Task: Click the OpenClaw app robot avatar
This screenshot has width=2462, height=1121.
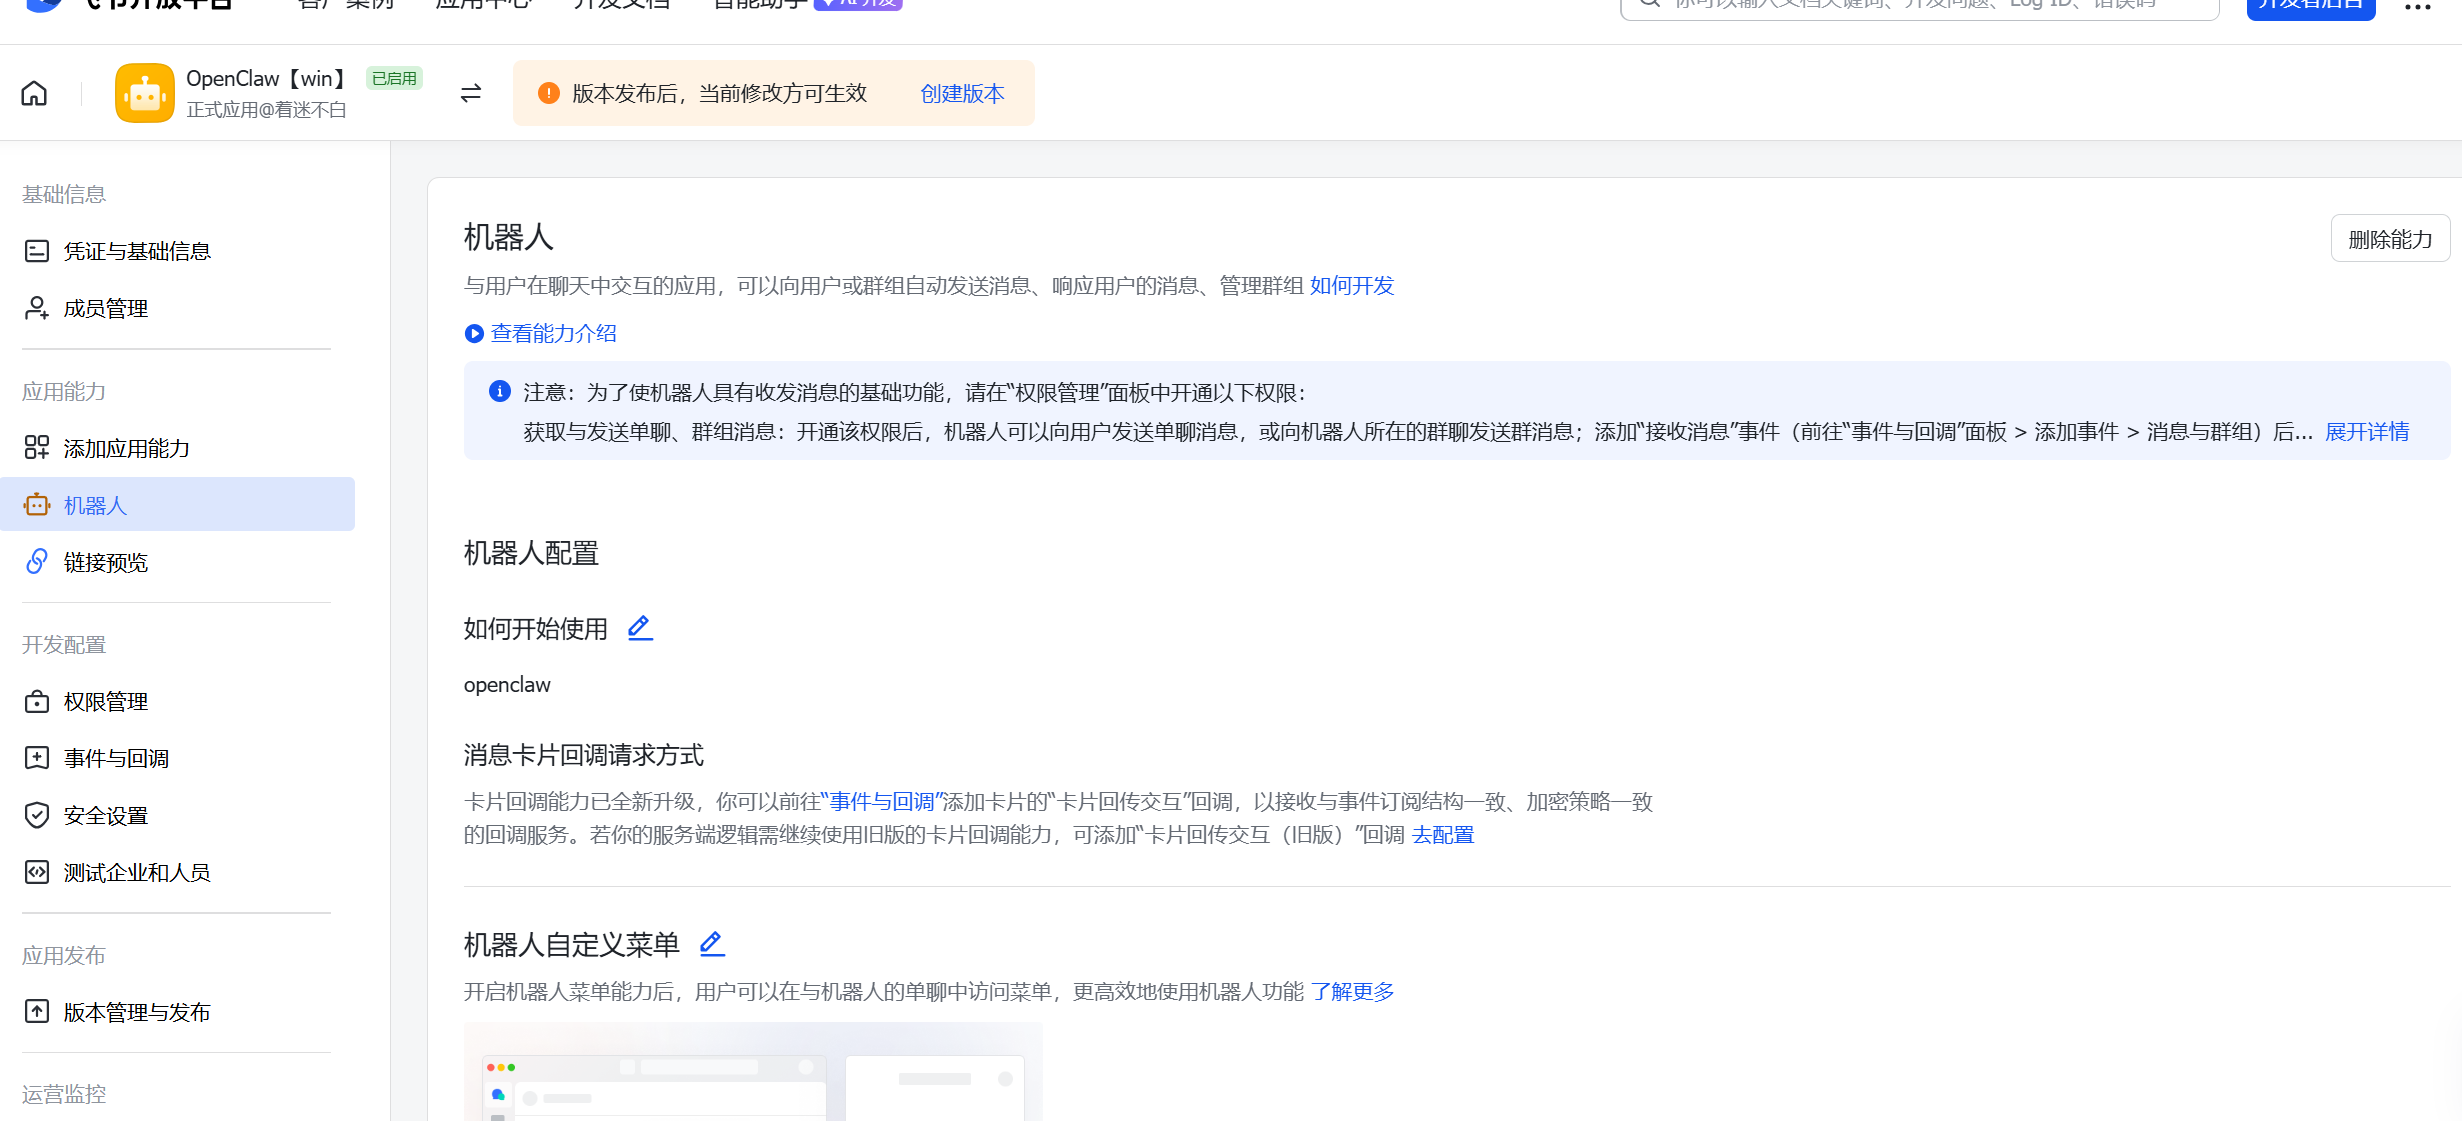Action: [x=145, y=93]
